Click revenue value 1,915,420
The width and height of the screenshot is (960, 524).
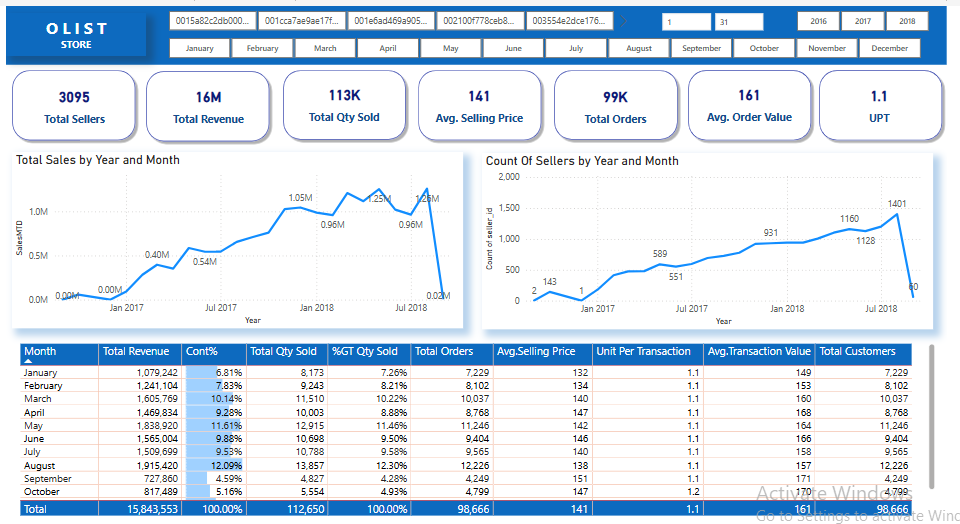coord(157,465)
